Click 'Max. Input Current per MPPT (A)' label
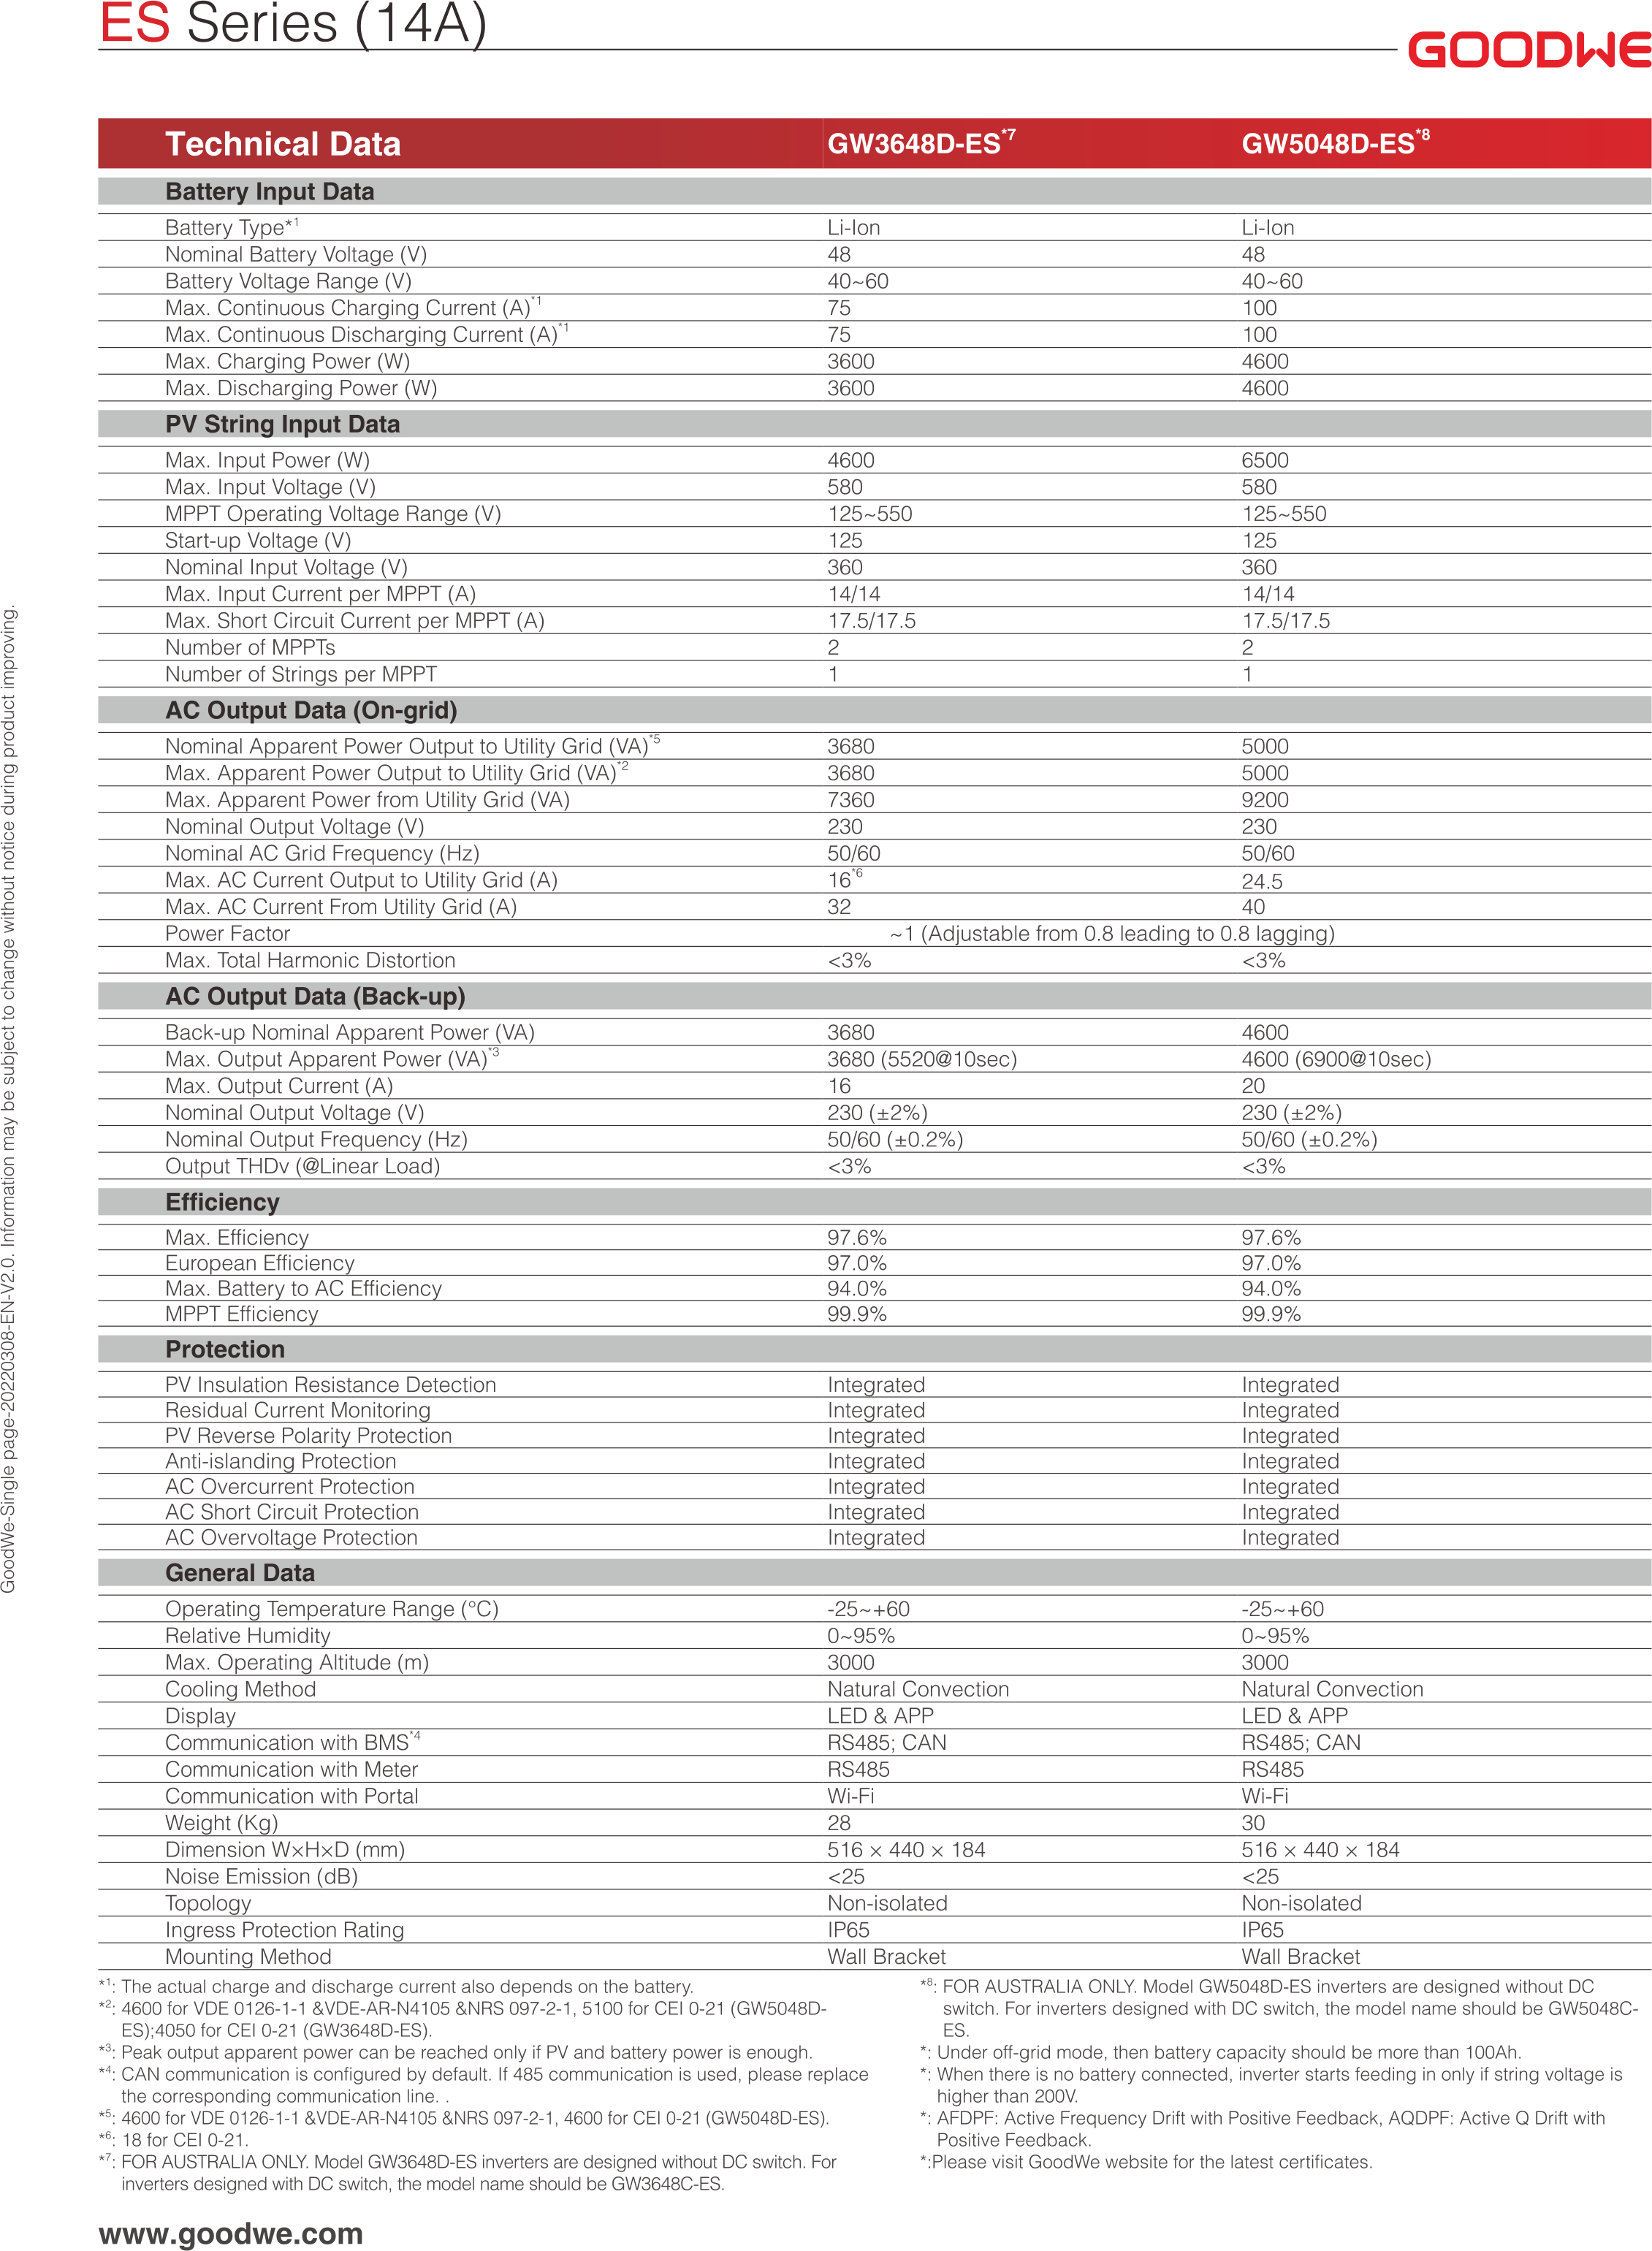Screen dimensions: 1652x2251 click(320, 594)
